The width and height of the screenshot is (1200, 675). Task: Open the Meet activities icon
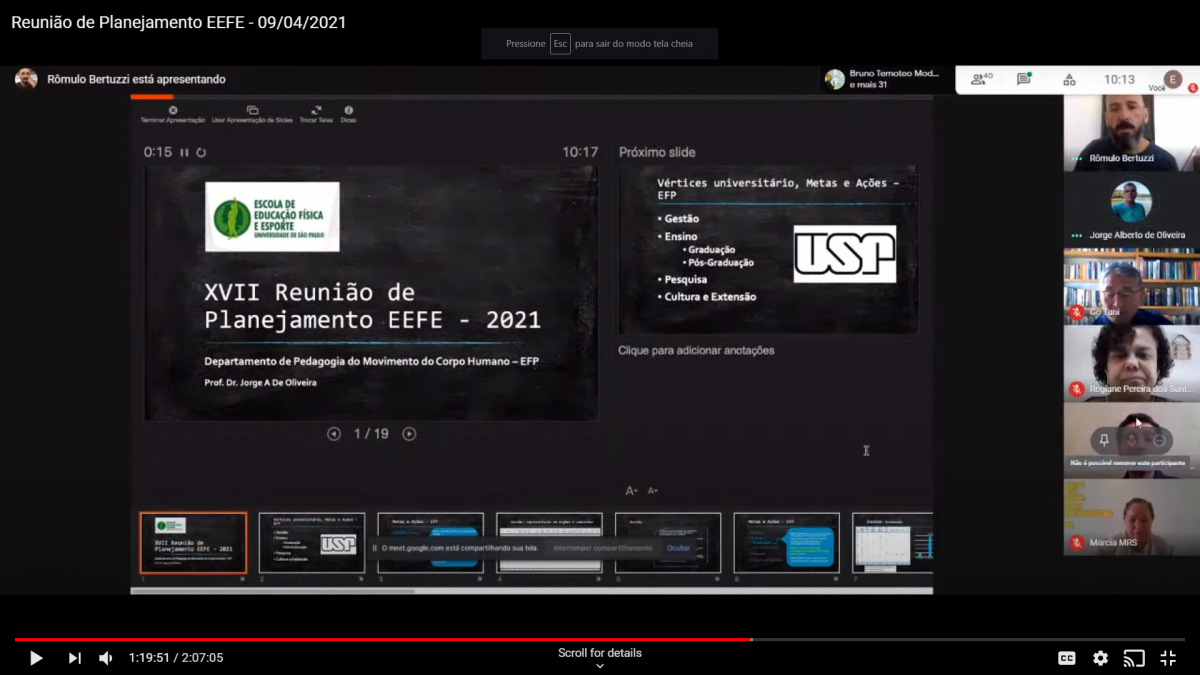[1069, 79]
